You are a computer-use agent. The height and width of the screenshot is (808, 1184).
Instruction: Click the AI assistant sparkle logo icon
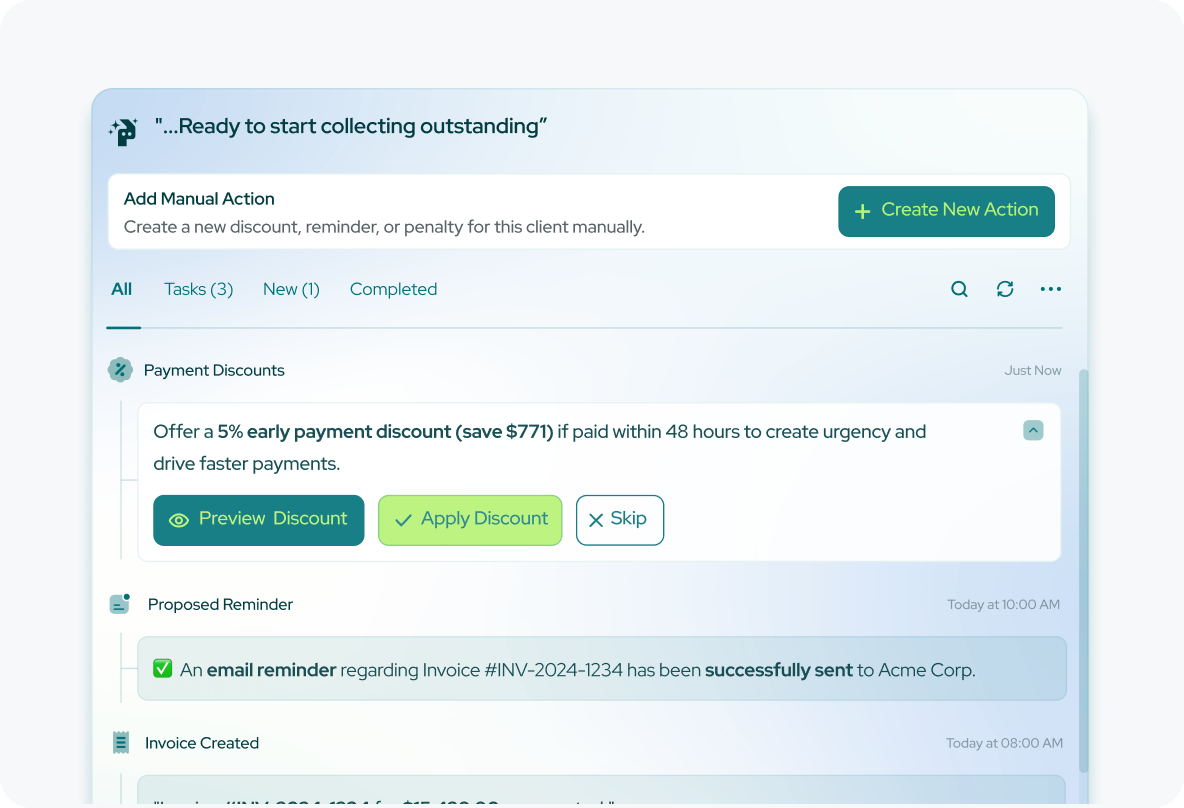[x=122, y=130]
